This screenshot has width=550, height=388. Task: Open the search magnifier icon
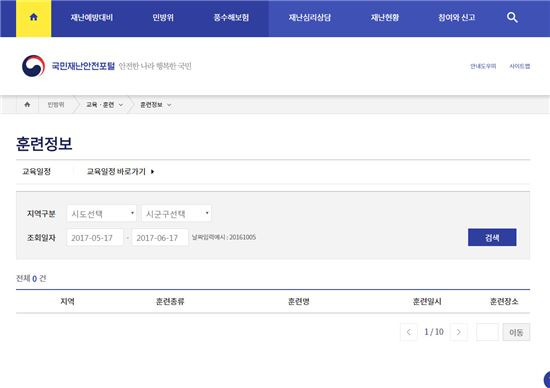[512, 18]
